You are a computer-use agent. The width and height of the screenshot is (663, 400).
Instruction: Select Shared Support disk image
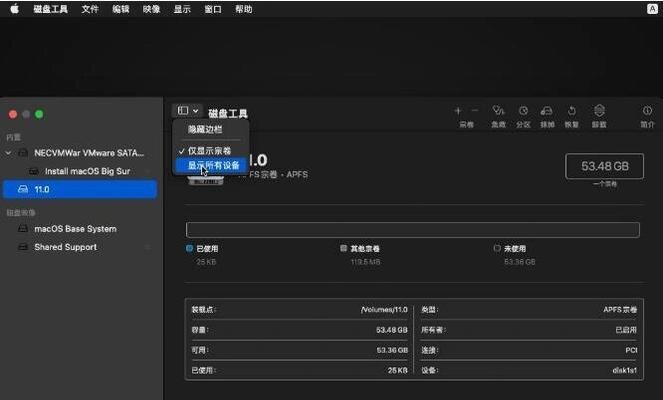[x=80, y=247]
